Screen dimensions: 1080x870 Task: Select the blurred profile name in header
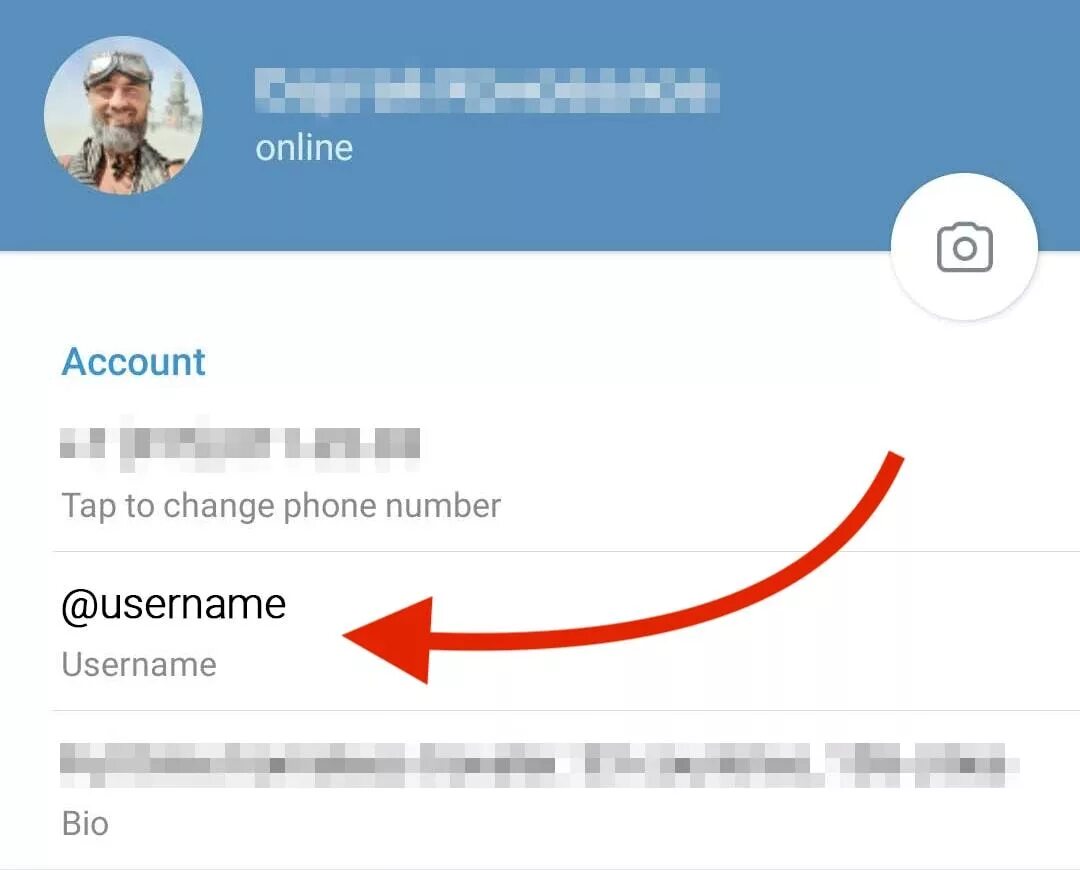coord(487,90)
